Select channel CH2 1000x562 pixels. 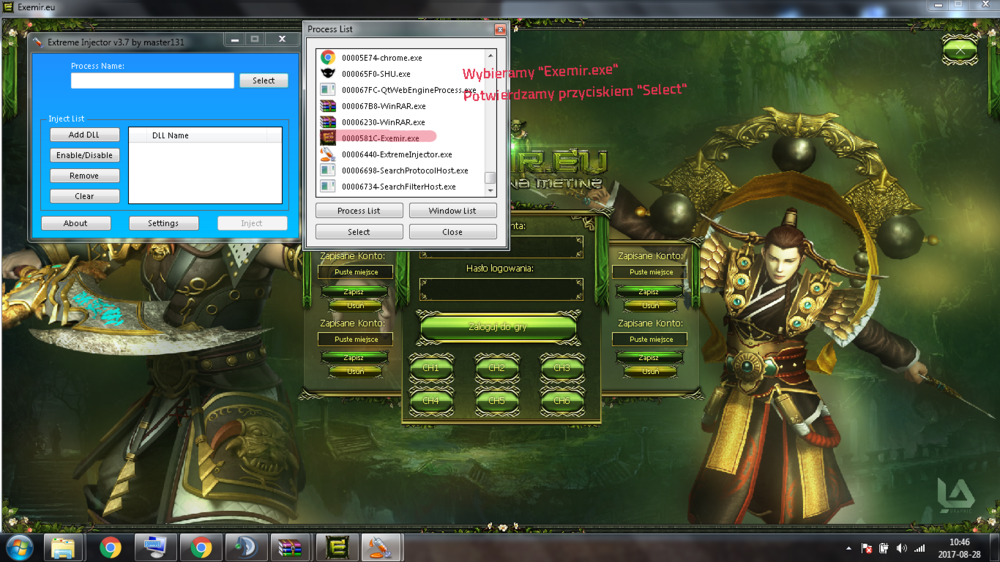click(496, 368)
